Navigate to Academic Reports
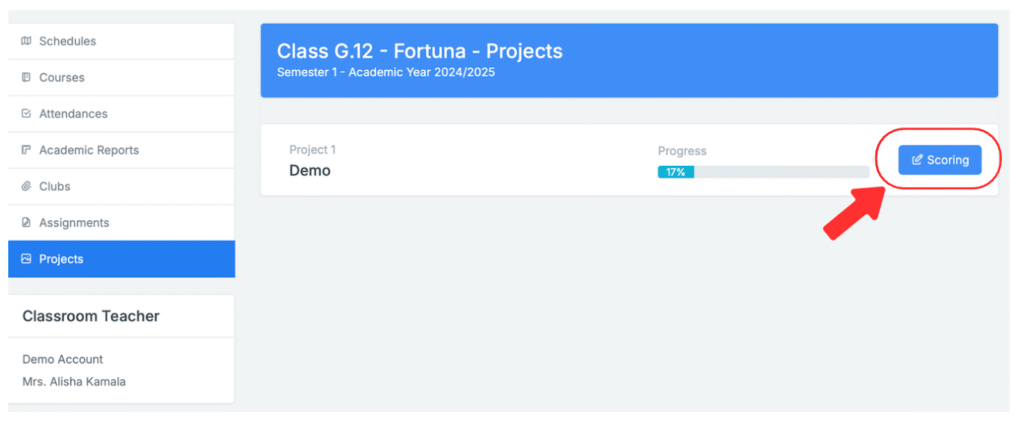 (x=88, y=150)
